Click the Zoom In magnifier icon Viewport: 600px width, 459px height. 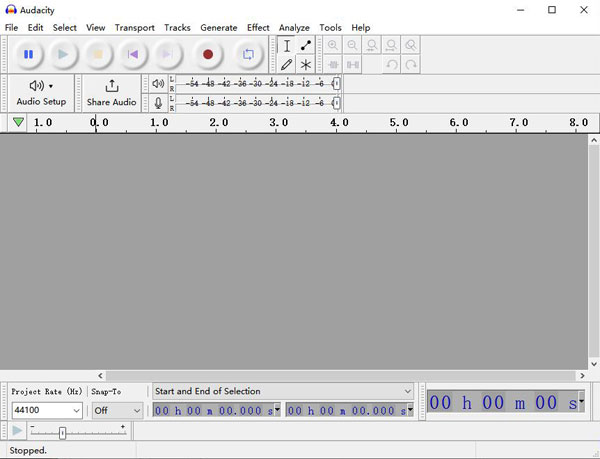[333, 45]
